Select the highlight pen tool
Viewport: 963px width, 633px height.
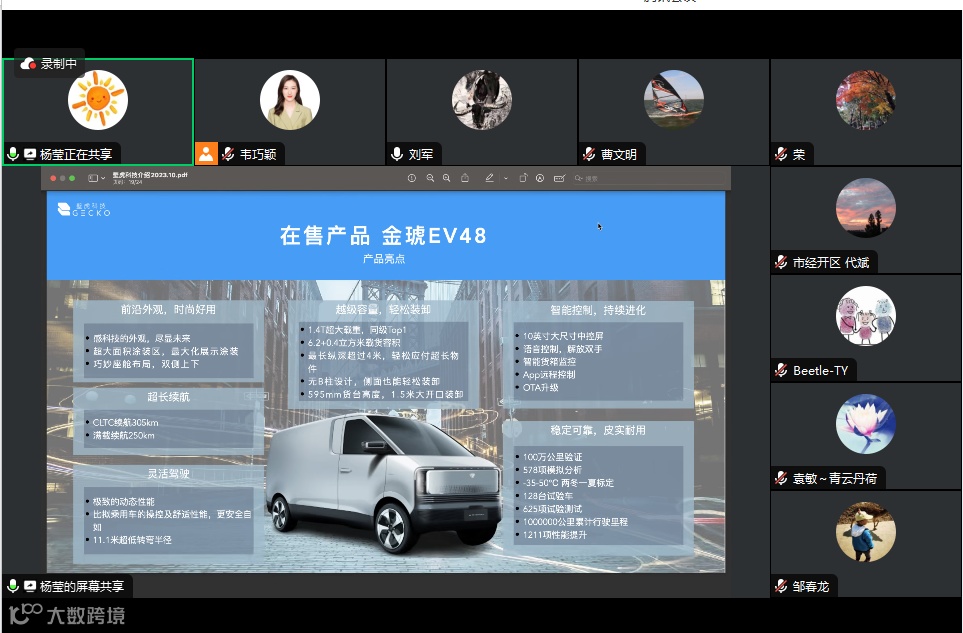[489, 178]
